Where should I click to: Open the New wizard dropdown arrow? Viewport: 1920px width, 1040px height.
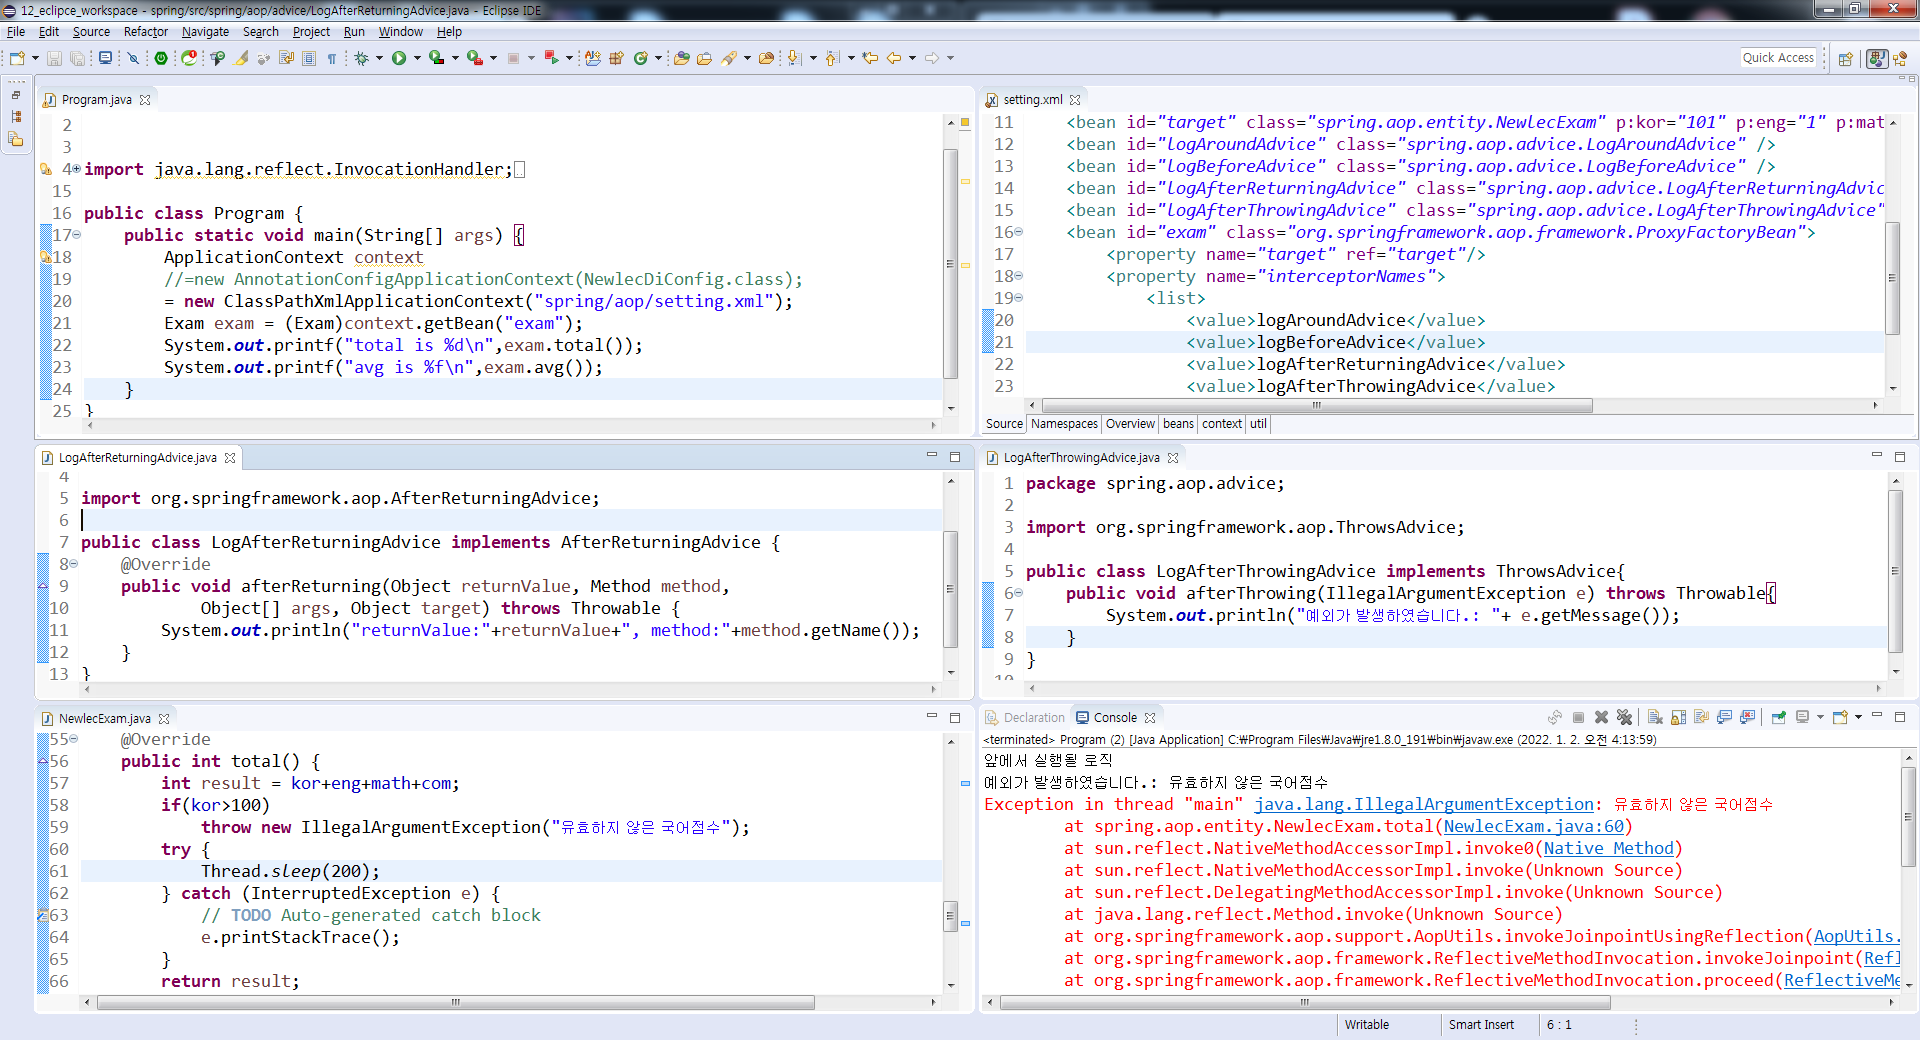[35, 58]
